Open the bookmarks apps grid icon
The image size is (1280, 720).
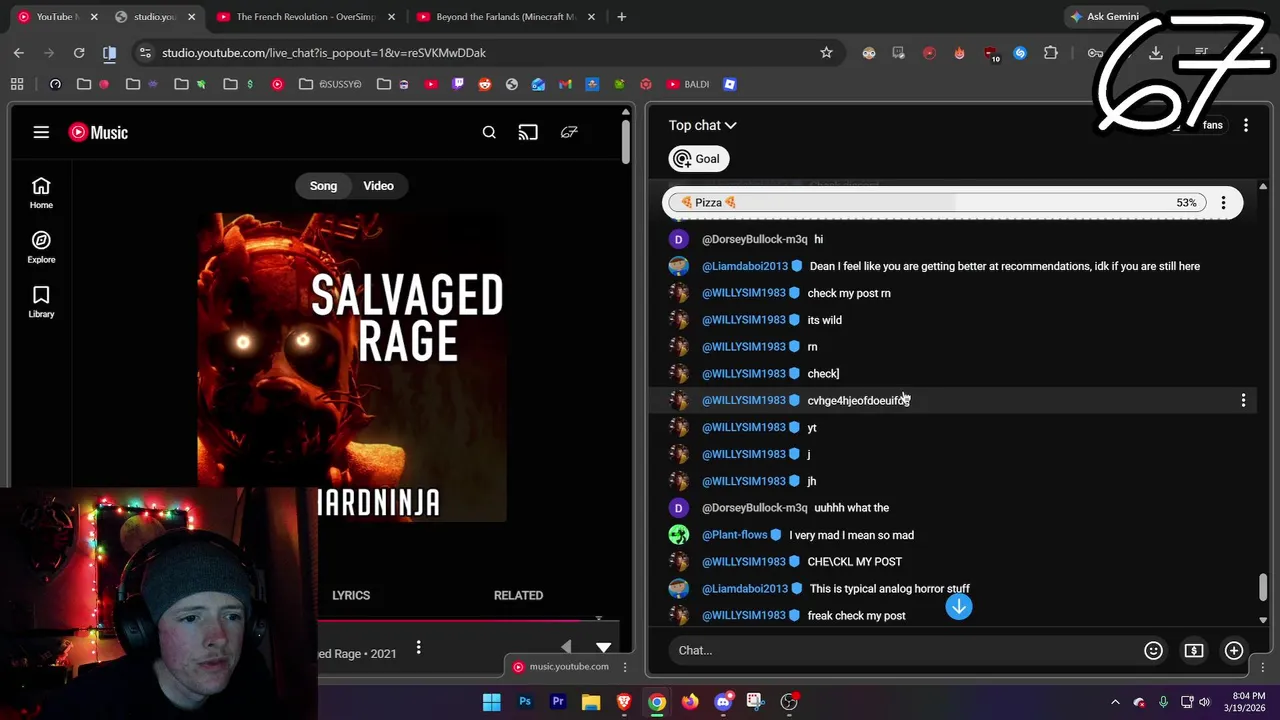coord(17,84)
